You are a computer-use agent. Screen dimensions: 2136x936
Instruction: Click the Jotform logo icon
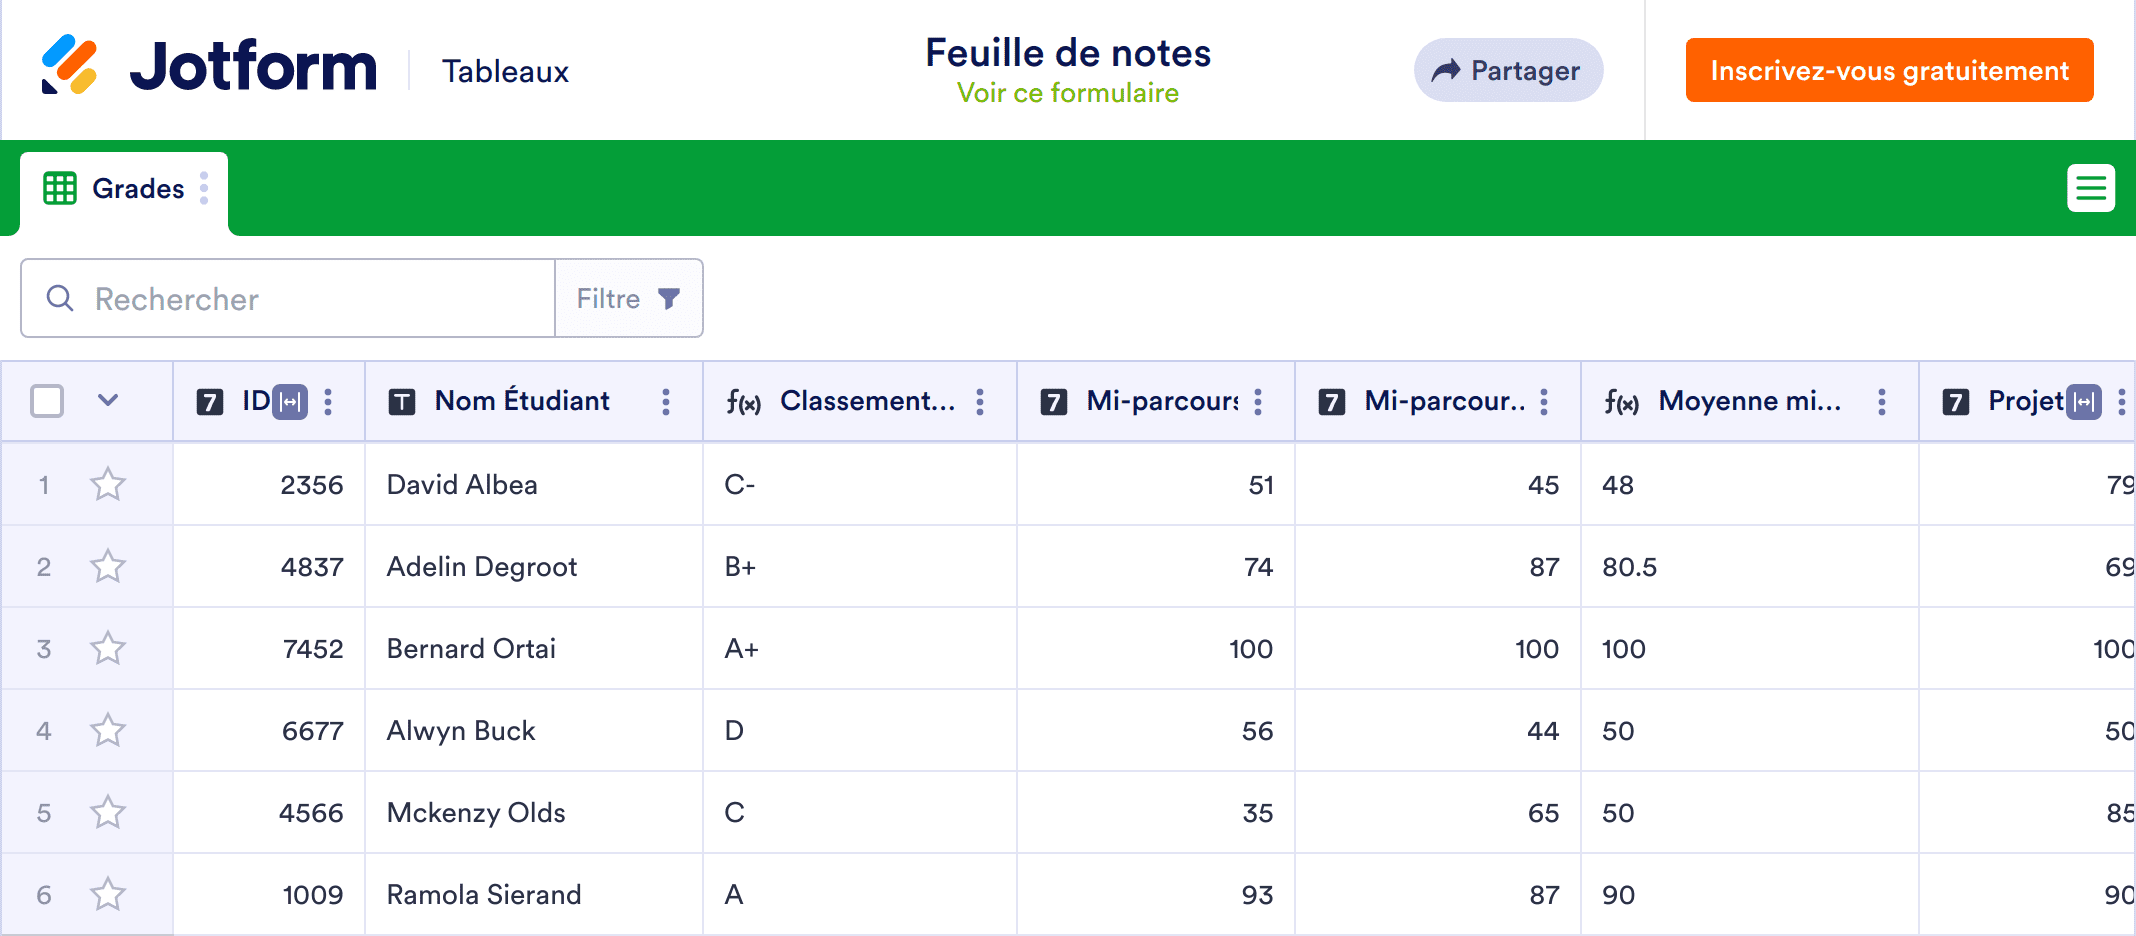coord(69,65)
